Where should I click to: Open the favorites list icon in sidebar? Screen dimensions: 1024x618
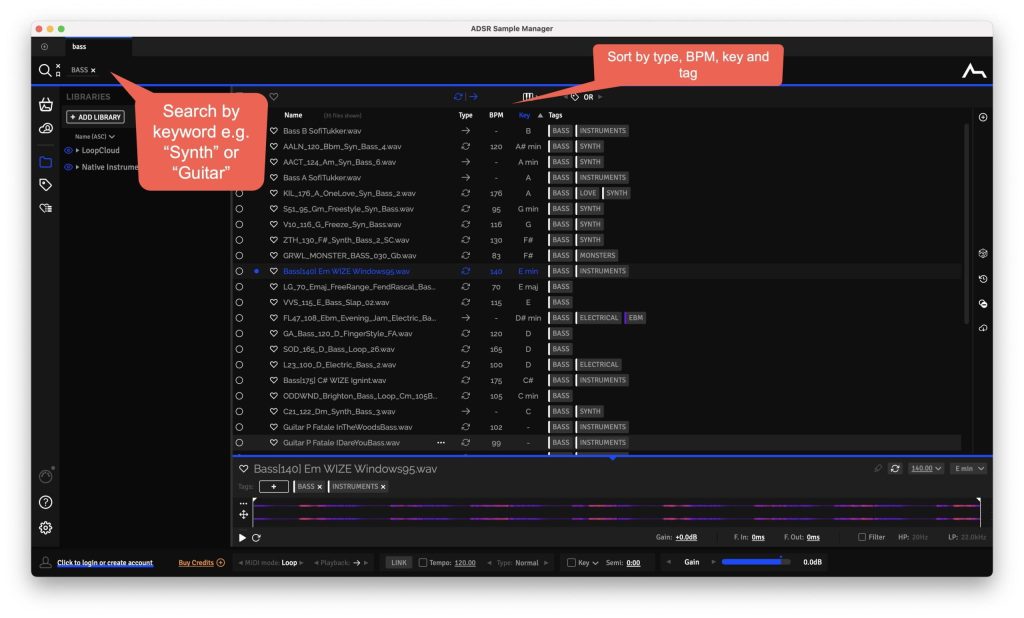coord(45,208)
